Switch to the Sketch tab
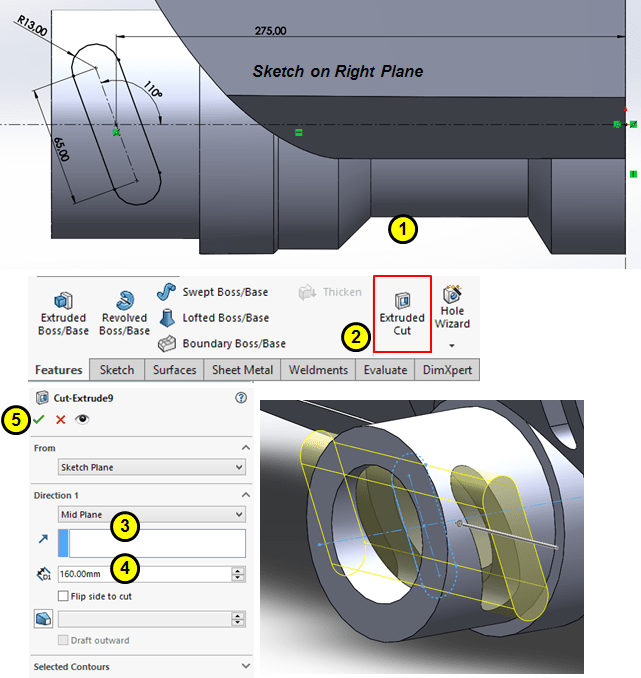641x678 pixels. pyautogui.click(x=117, y=370)
